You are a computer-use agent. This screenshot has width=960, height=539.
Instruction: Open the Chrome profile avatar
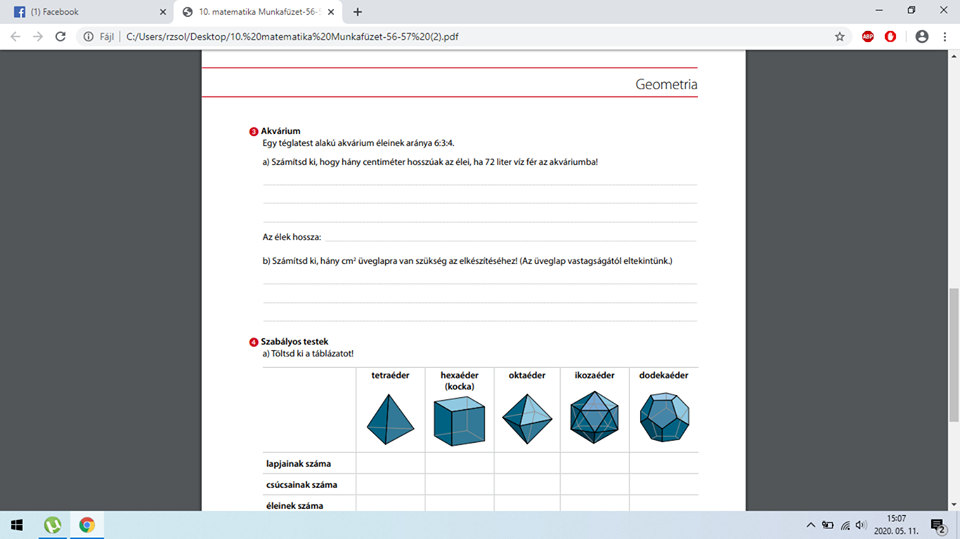921,36
